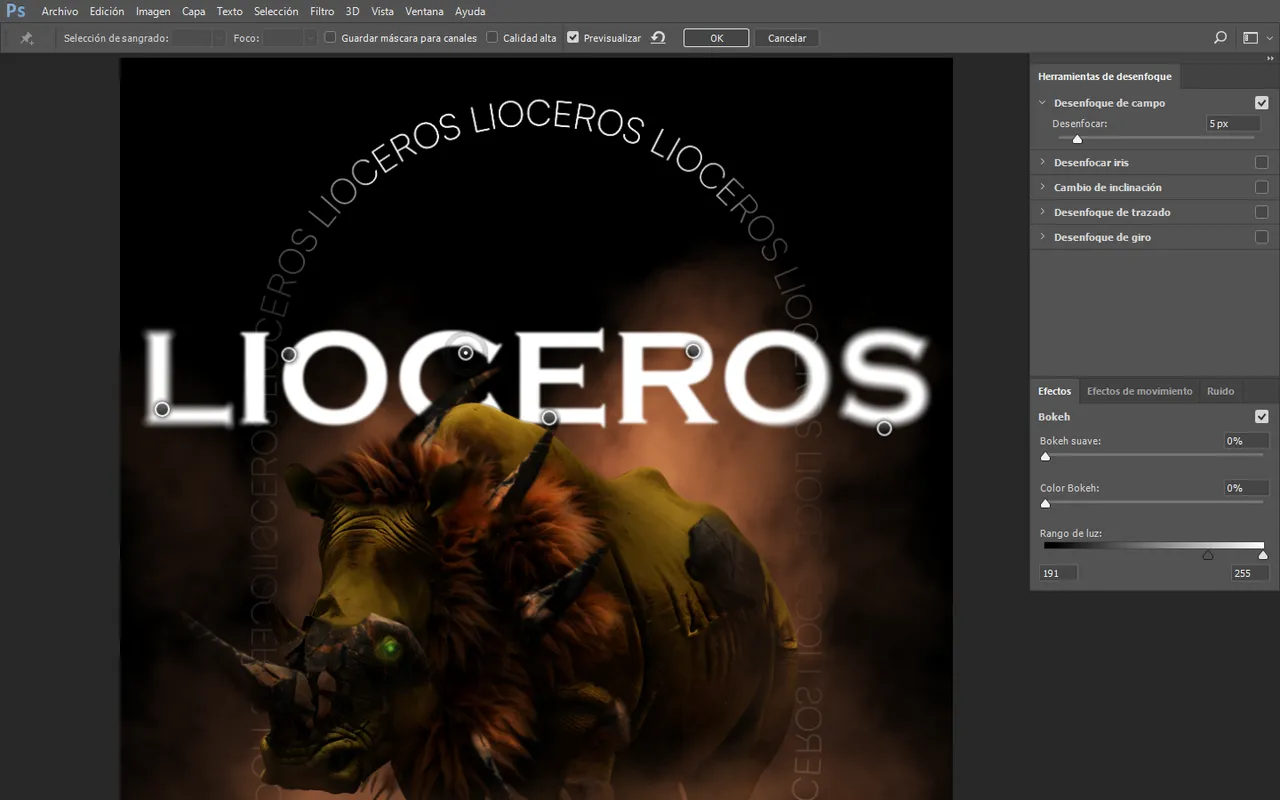The height and width of the screenshot is (800, 1280).
Task: Open the Ventana menu
Action: [425, 12]
